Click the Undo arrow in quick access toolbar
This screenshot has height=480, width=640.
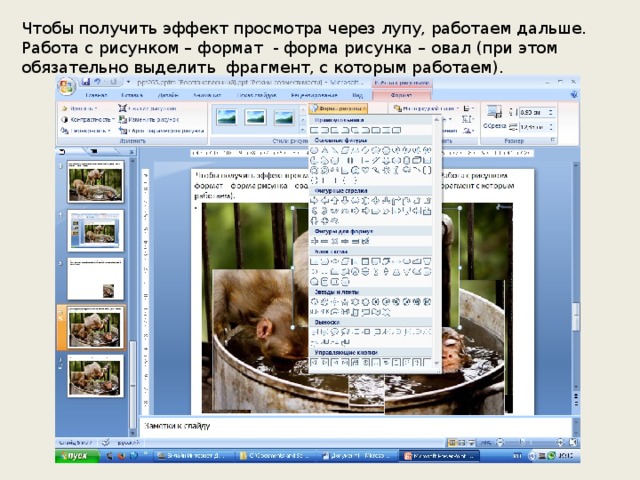pyautogui.click(x=98, y=82)
